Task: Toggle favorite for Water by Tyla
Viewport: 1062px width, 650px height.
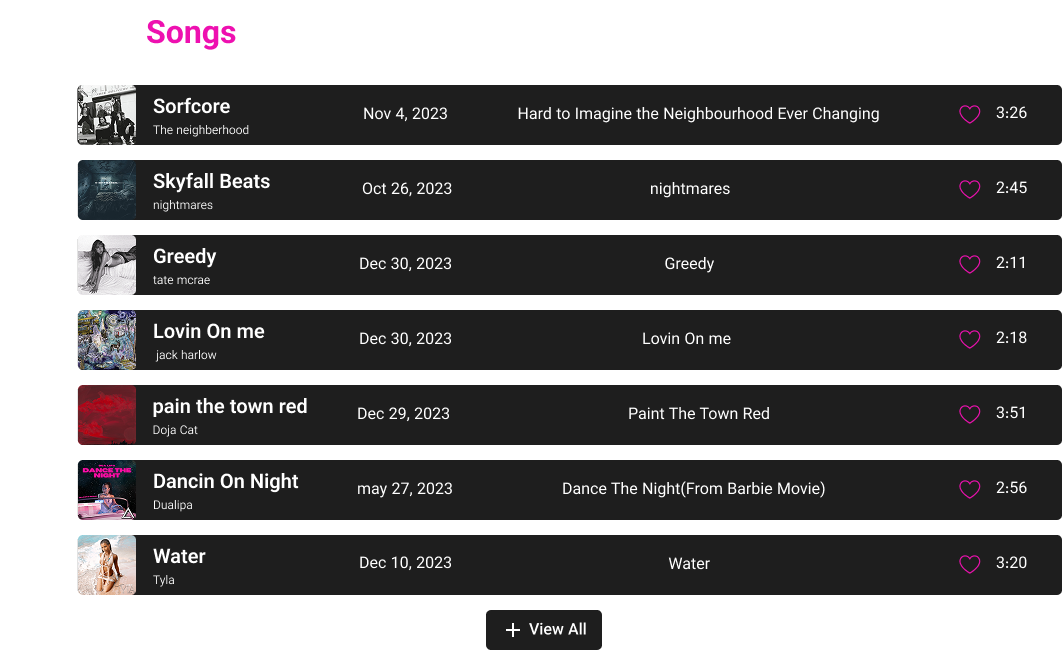Action: click(969, 564)
